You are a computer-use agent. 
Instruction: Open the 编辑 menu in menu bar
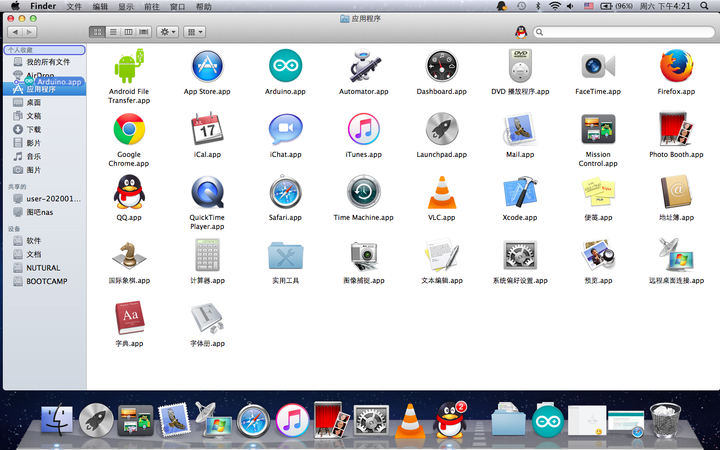tap(100, 6)
